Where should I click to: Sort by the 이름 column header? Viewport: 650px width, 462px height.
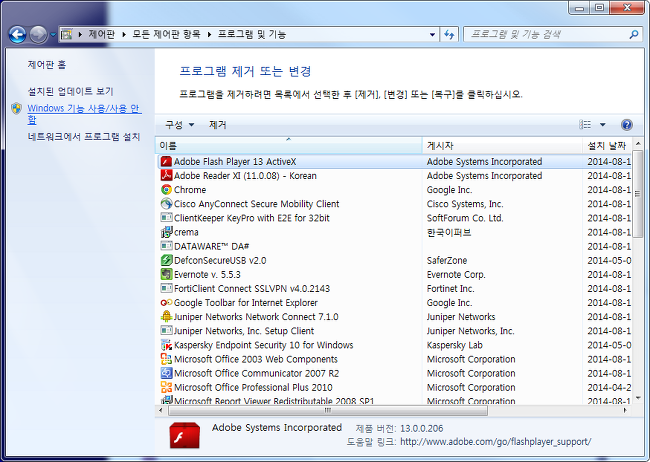(289, 146)
